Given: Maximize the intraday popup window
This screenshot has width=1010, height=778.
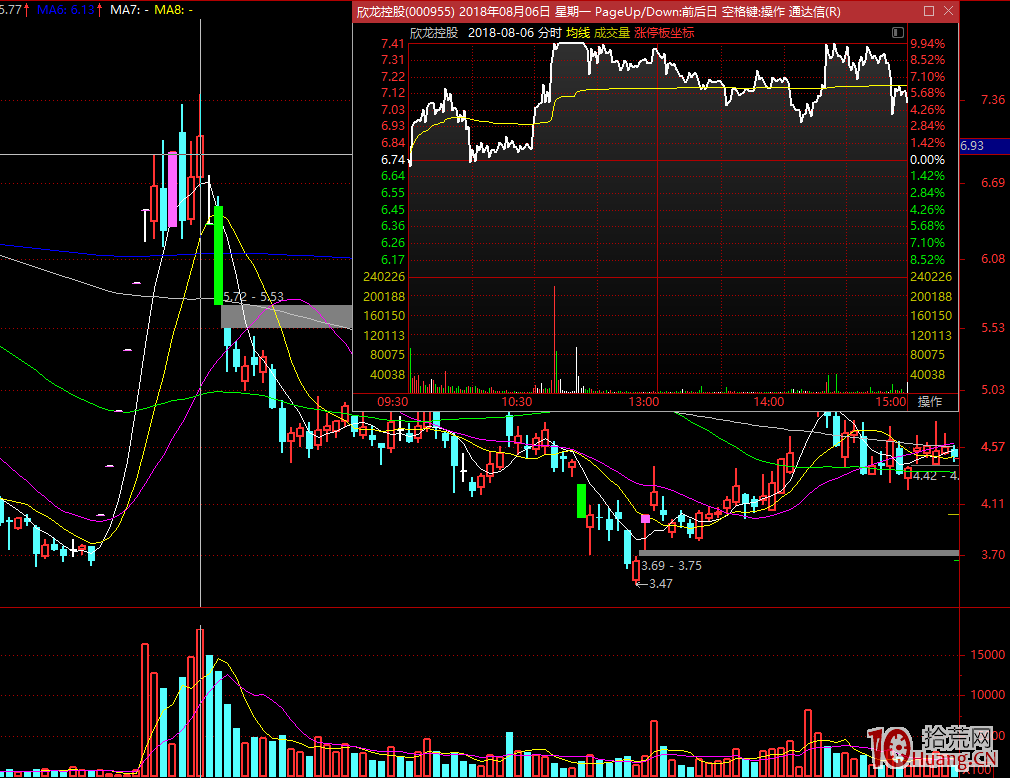Looking at the screenshot, I should coord(929,12).
